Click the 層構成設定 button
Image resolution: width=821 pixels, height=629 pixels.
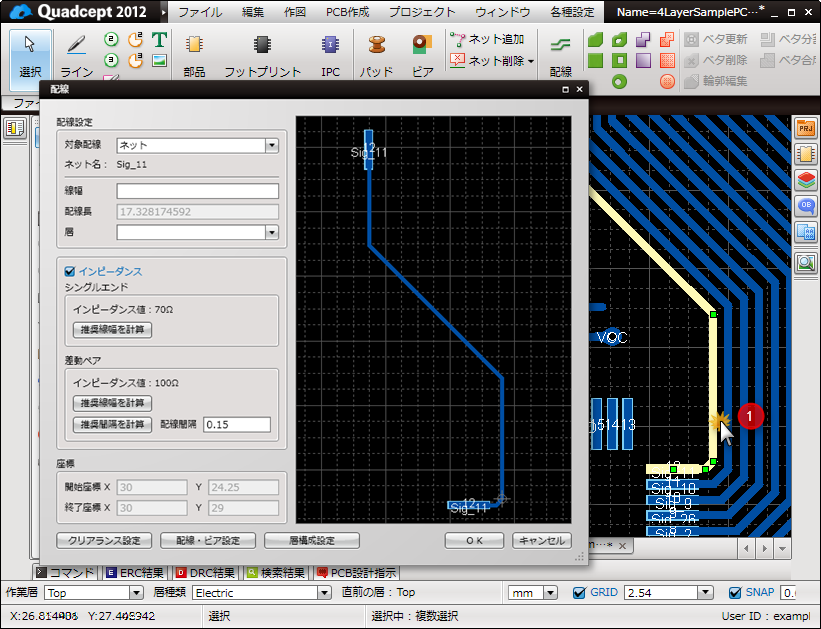[312, 540]
